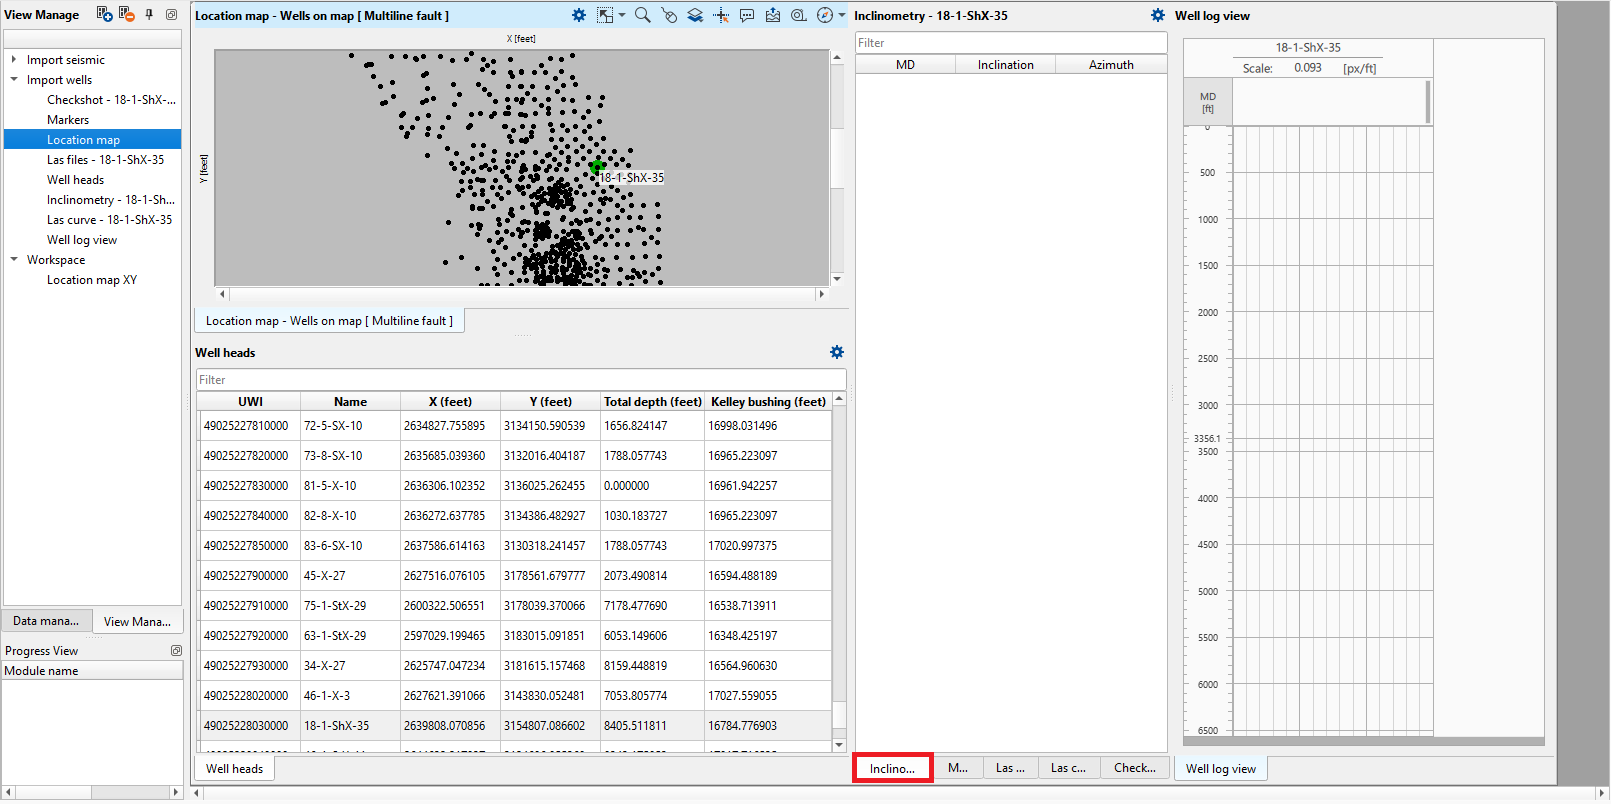Click the Well heads bottom tab
1611x804 pixels.
[x=234, y=769]
